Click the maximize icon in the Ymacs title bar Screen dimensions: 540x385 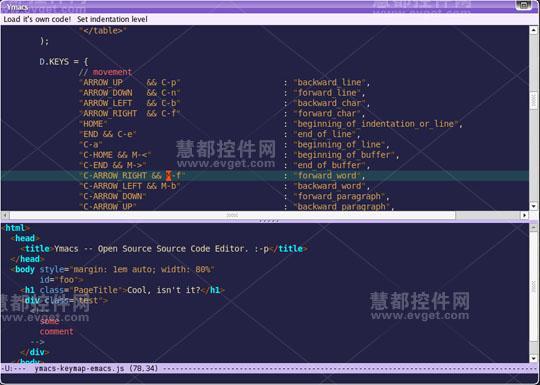[524, 5]
